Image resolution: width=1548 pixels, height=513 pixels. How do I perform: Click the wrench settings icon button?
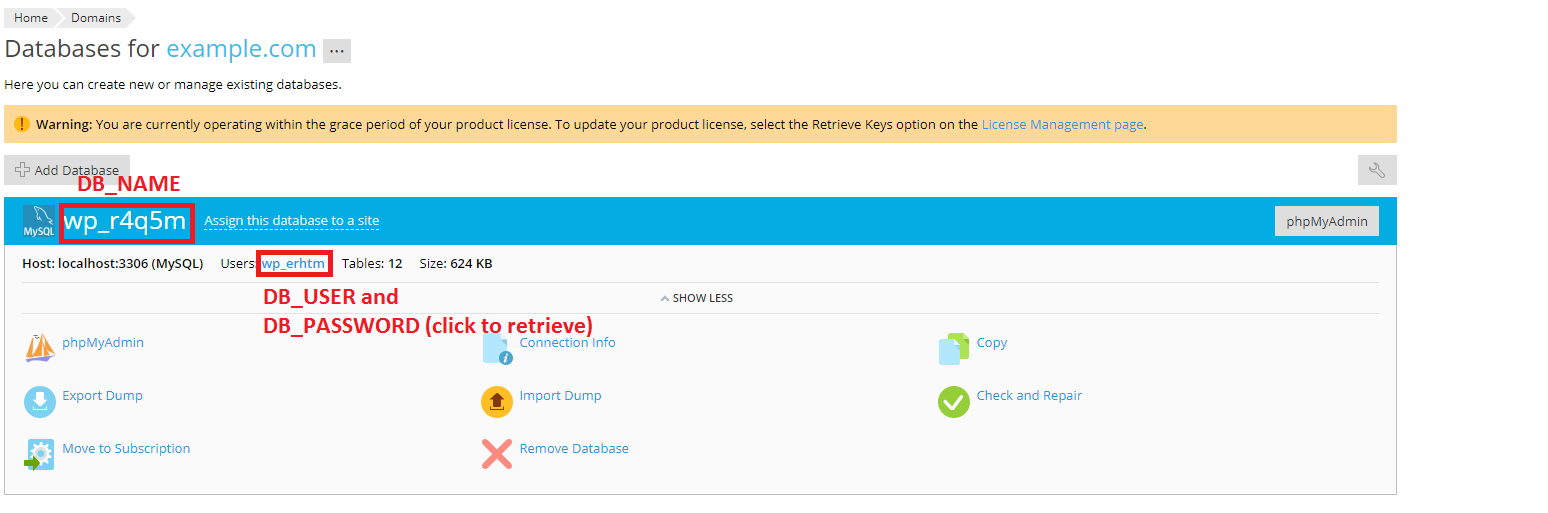[x=1376, y=170]
